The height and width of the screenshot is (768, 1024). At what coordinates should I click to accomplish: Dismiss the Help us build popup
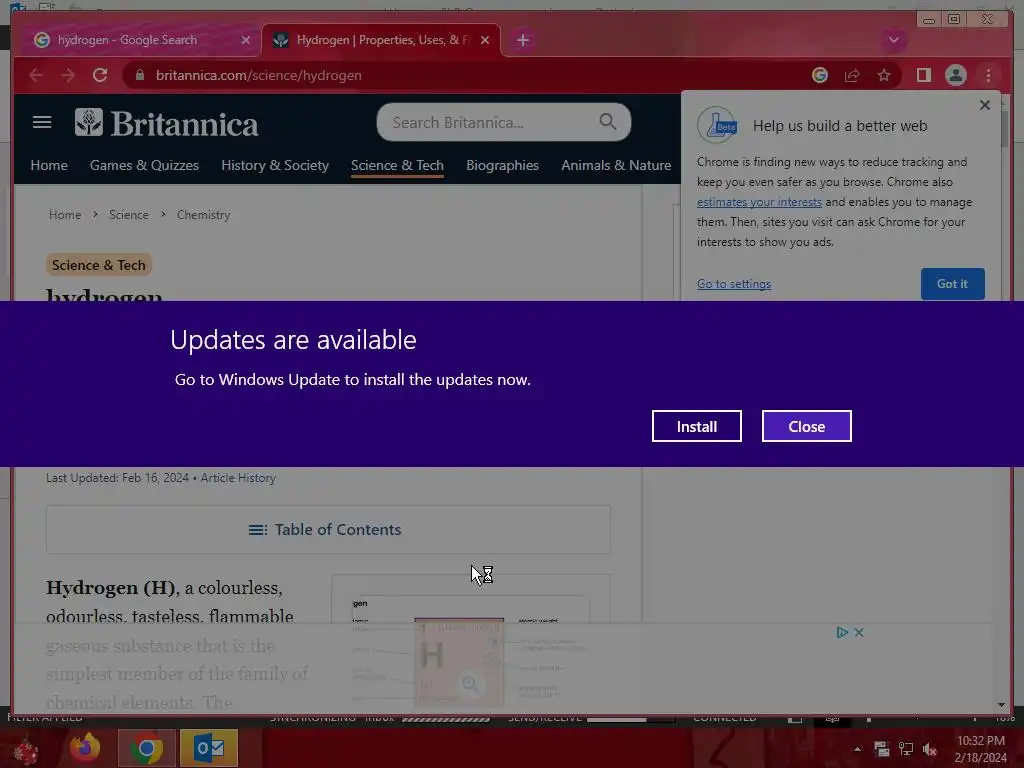tap(985, 105)
